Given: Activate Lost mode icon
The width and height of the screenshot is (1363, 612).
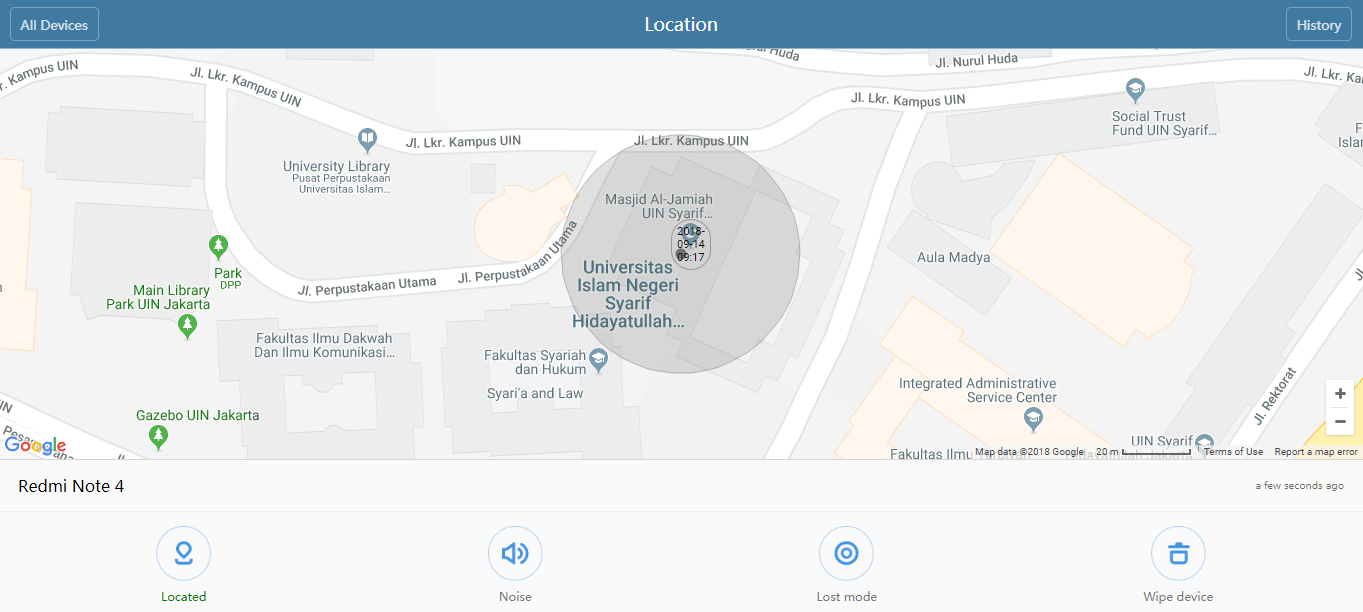Looking at the screenshot, I should [846, 553].
